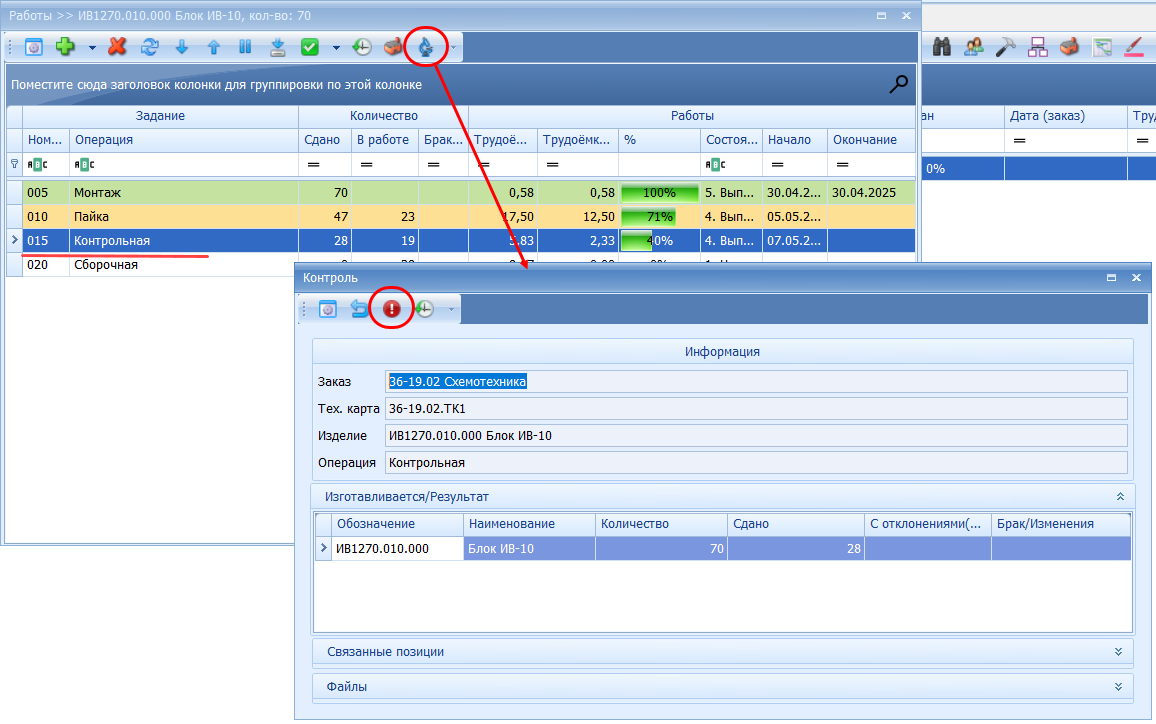Viewport: 1156px width, 724px height.
Task: Click the Тех. карта field 36-19.02.ТК1
Action: click(756, 409)
